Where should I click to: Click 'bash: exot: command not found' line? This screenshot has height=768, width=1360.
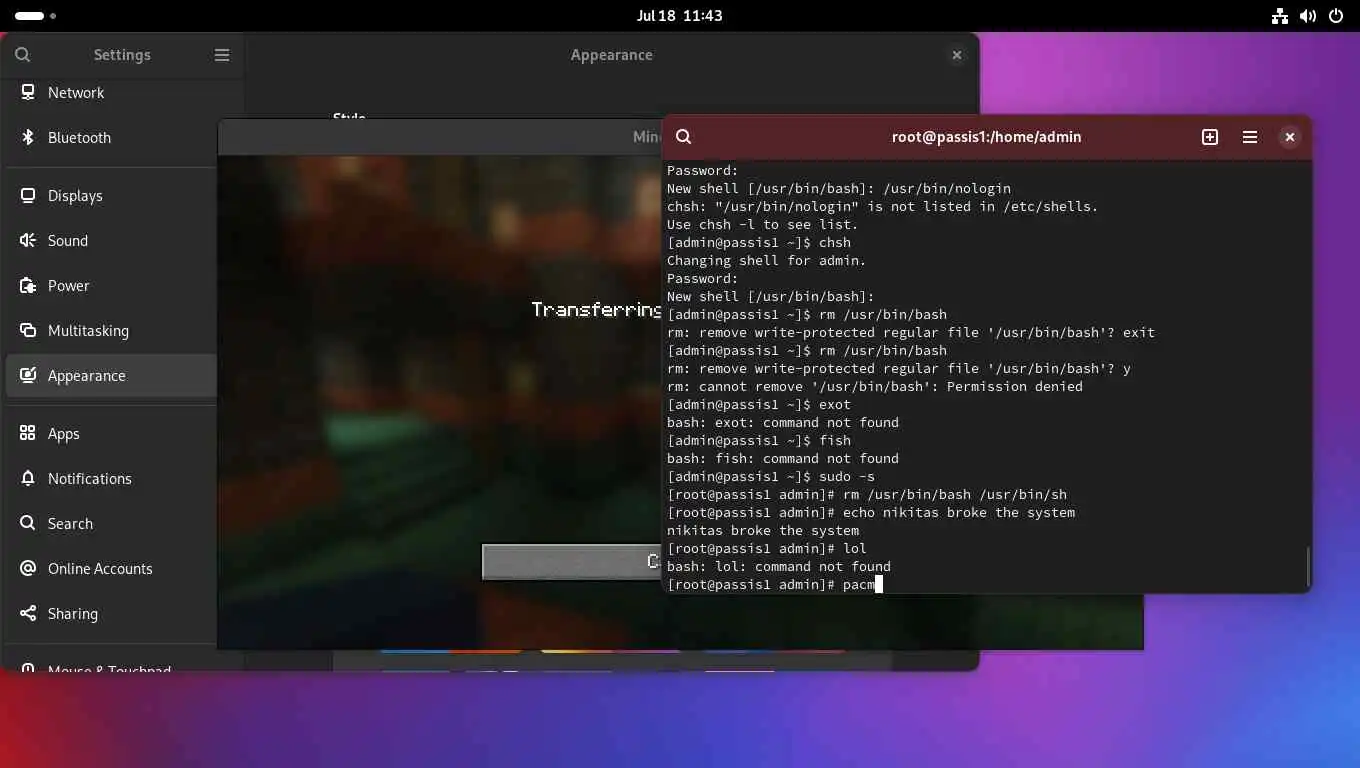pos(783,422)
